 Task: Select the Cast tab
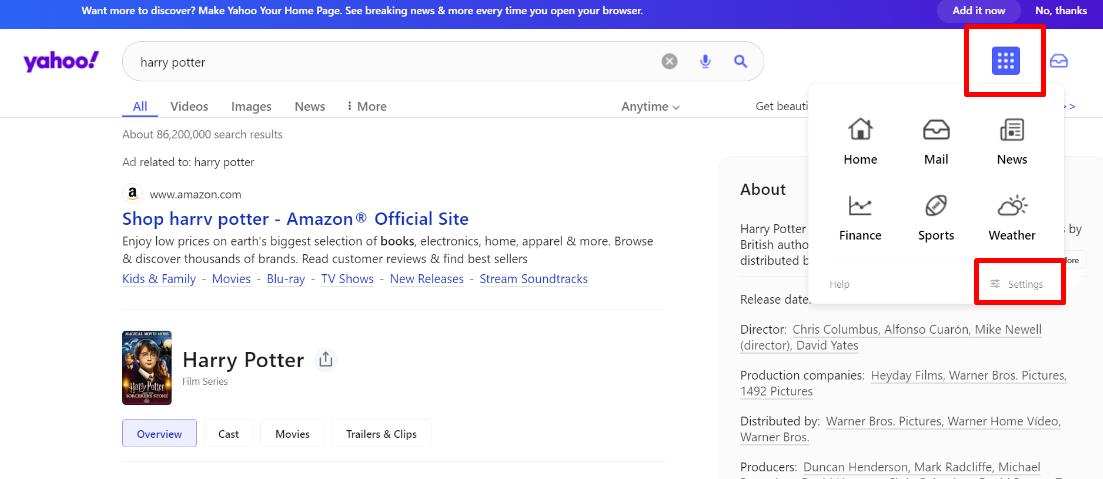[229, 434]
